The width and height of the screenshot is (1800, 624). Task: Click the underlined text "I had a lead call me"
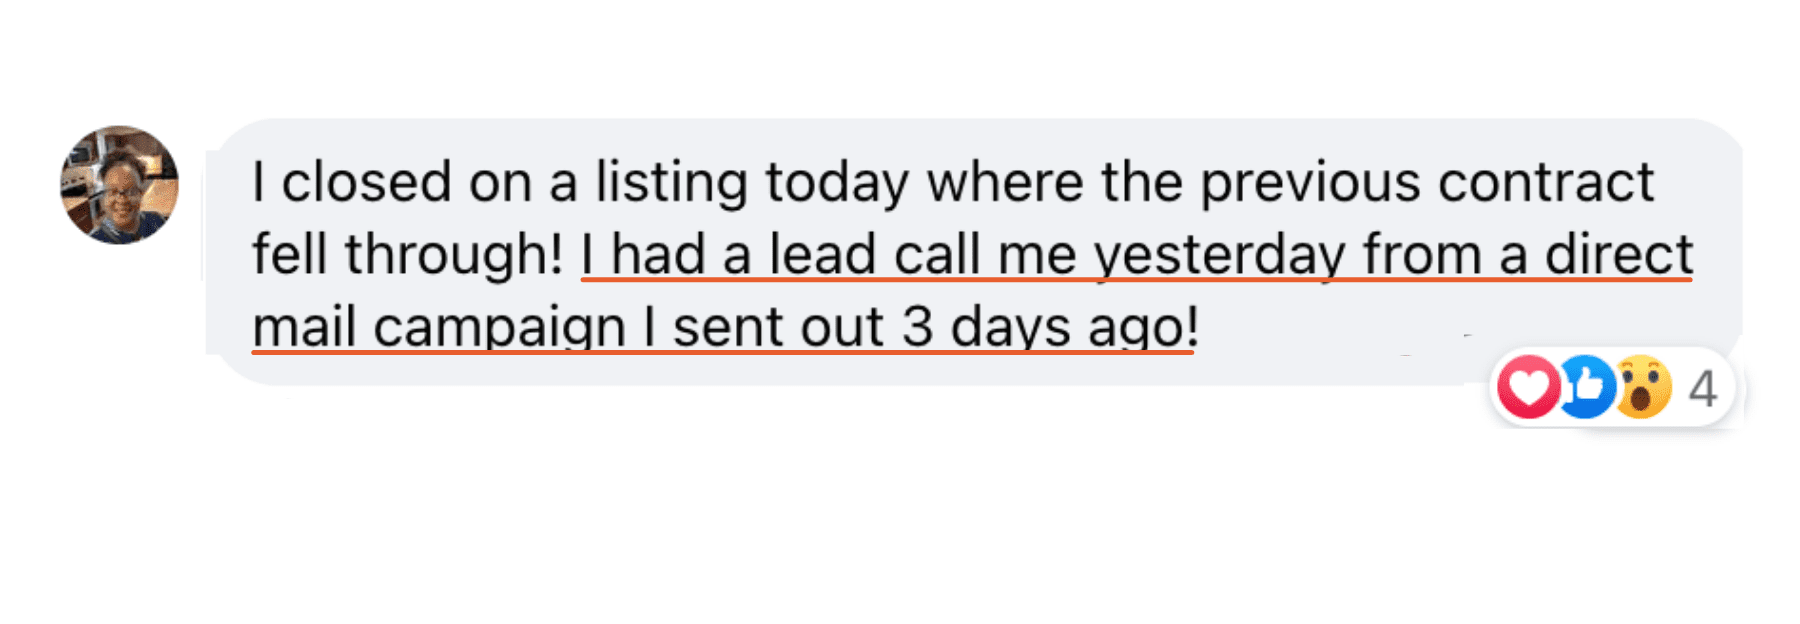(x=829, y=255)
